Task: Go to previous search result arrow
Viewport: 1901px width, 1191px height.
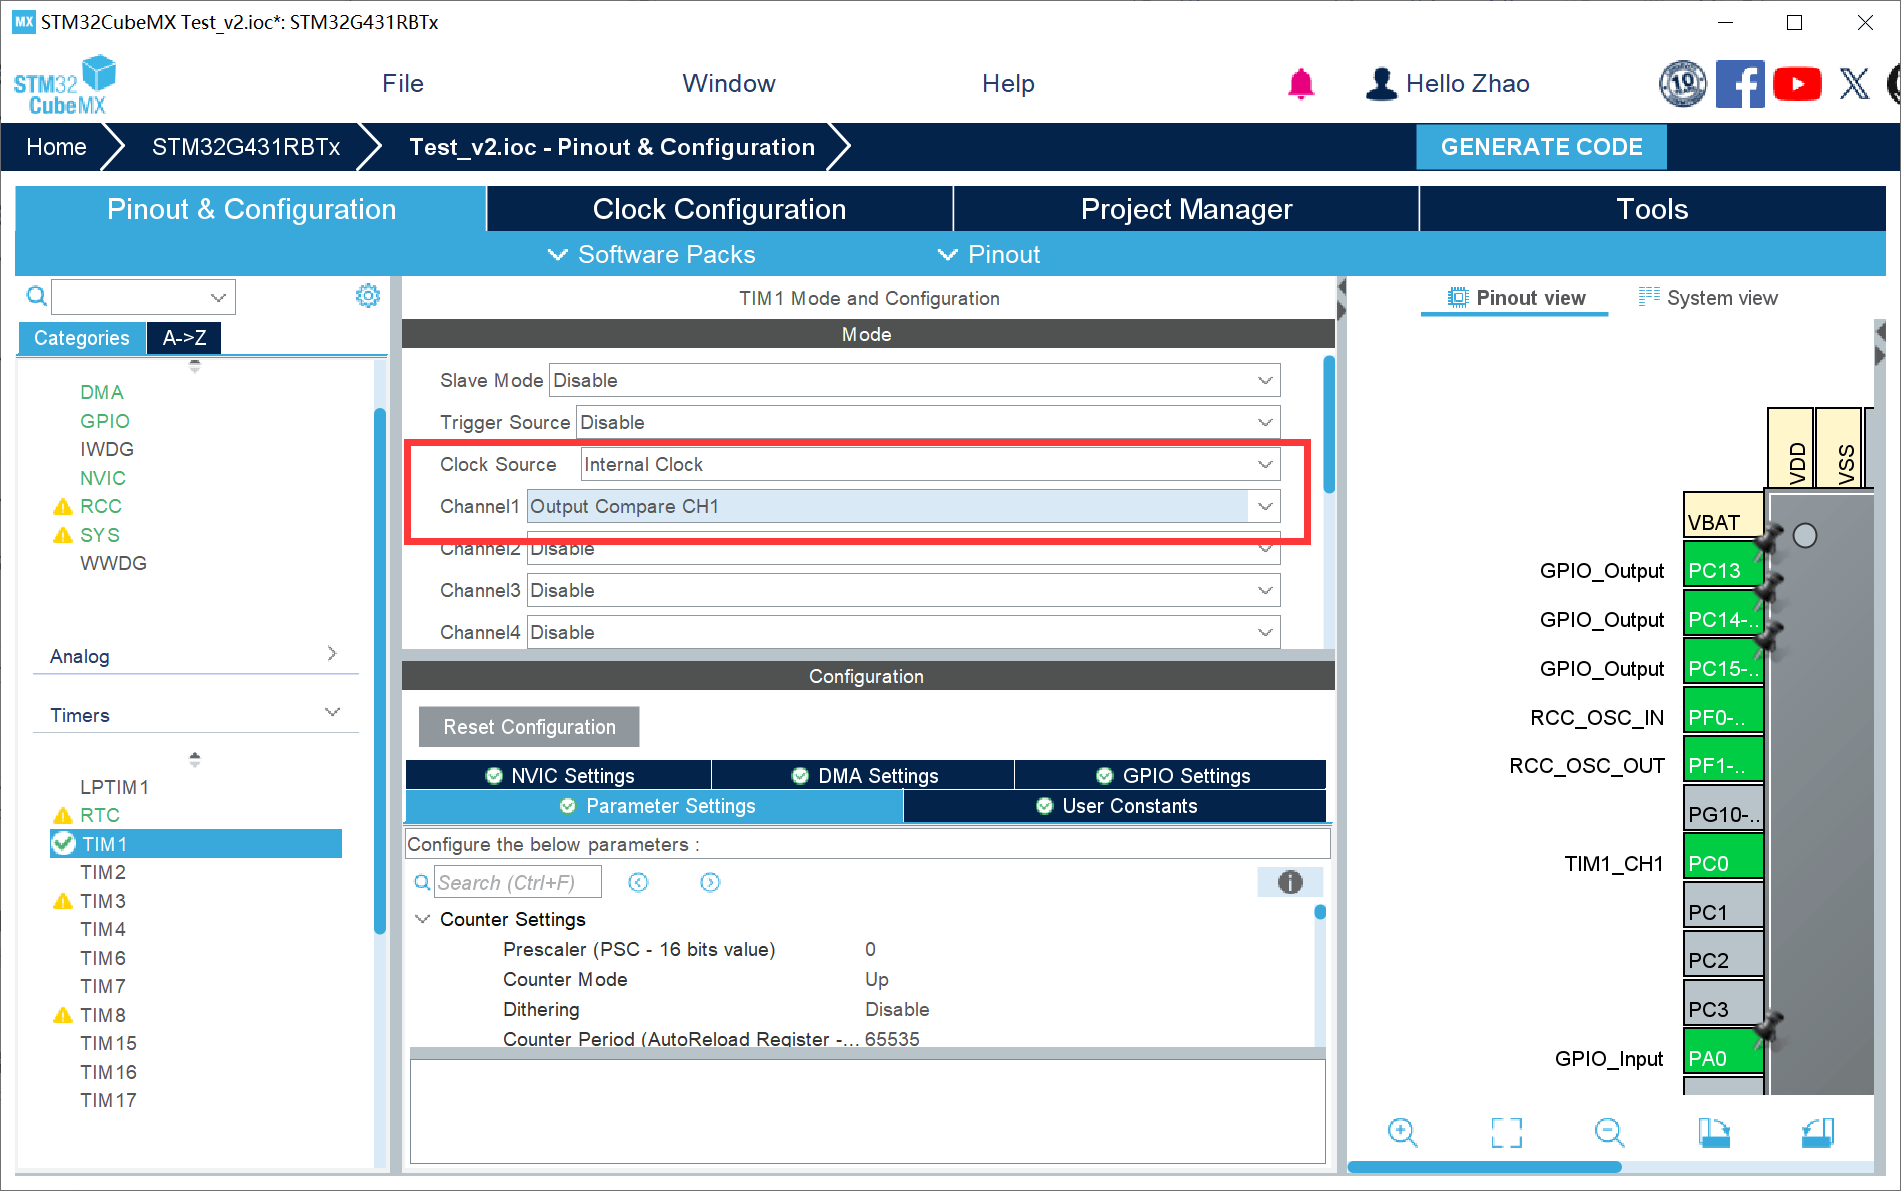Action: 638,882
